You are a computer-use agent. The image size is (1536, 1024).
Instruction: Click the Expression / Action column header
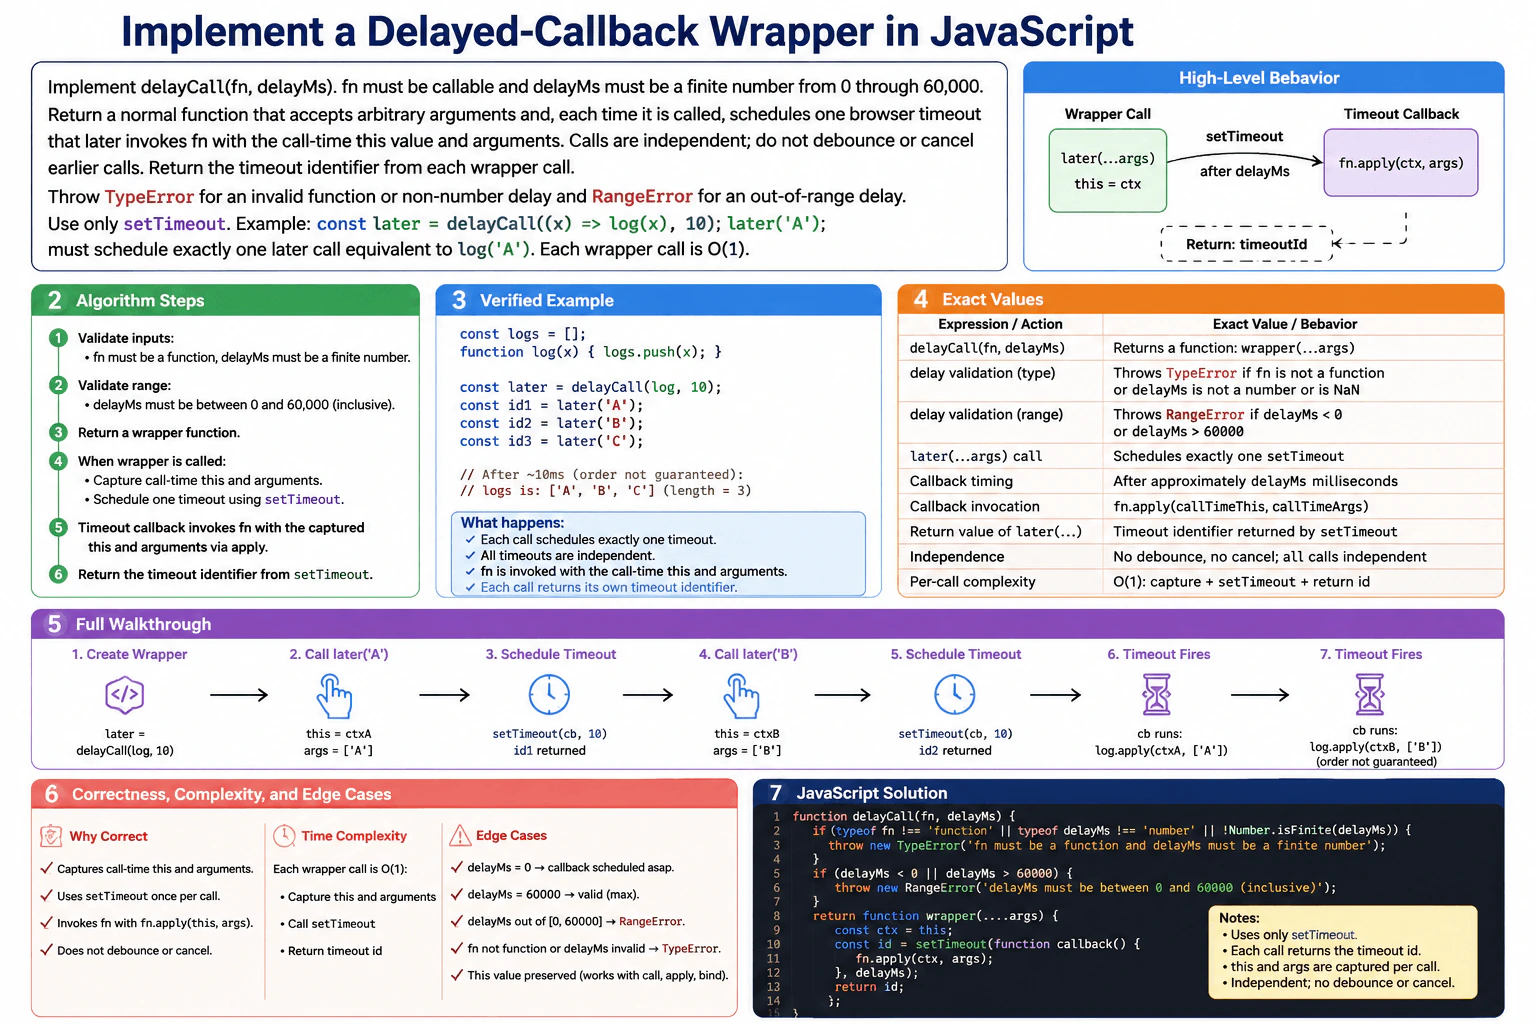click(1000, 324)
